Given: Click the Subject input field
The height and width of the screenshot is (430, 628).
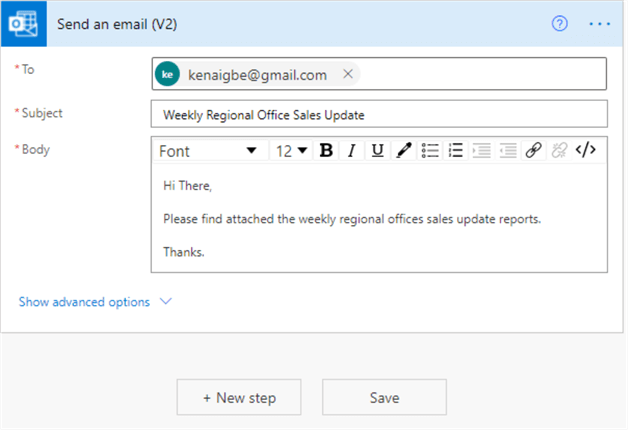Looking at the screenshot, I should click(379, 115).
